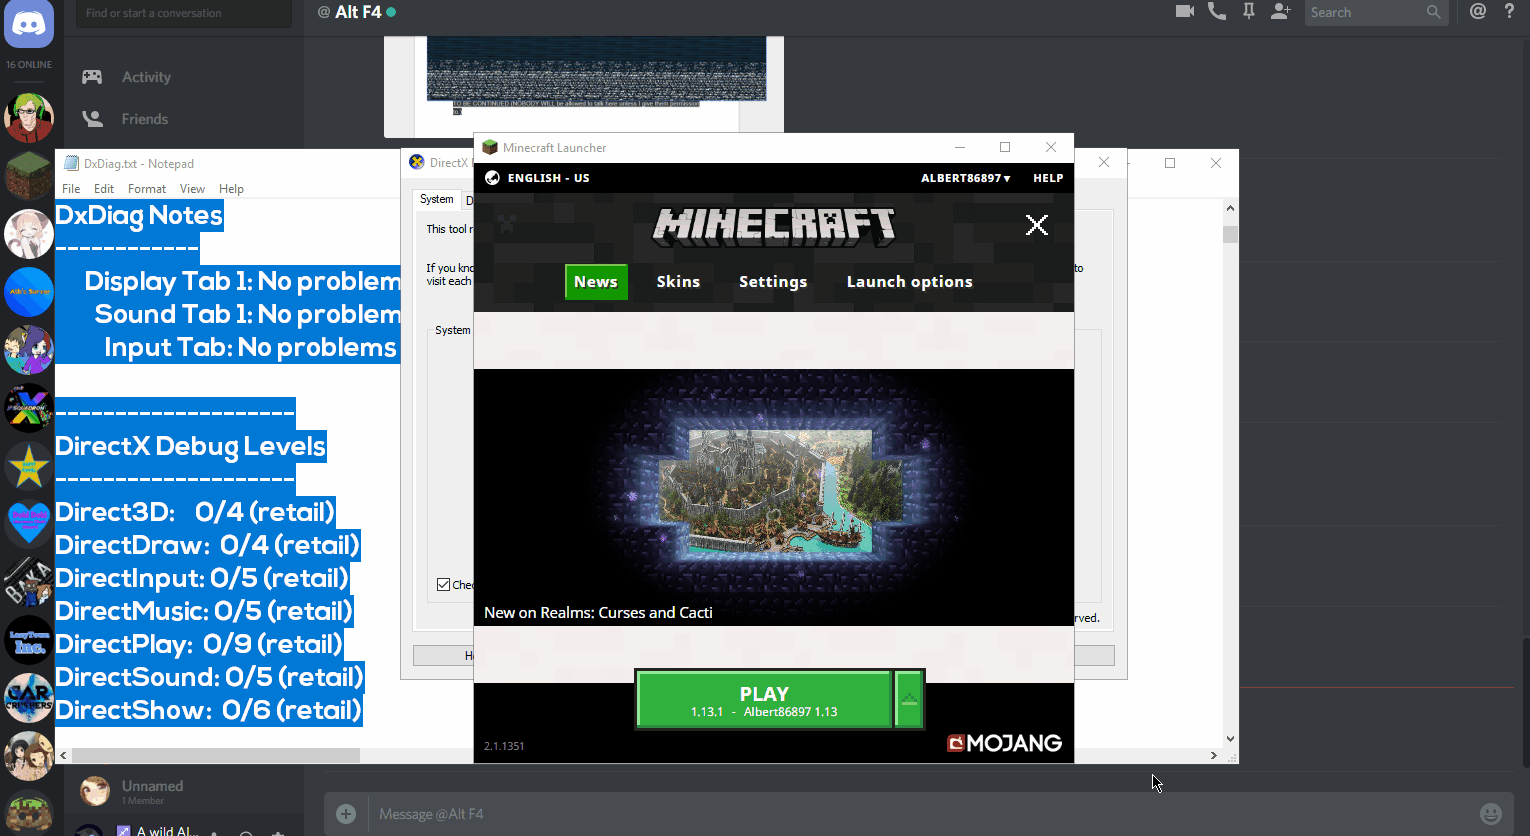
Task: Open the gold star server icon
Action: pyautogui.click(x=29, y=466)
